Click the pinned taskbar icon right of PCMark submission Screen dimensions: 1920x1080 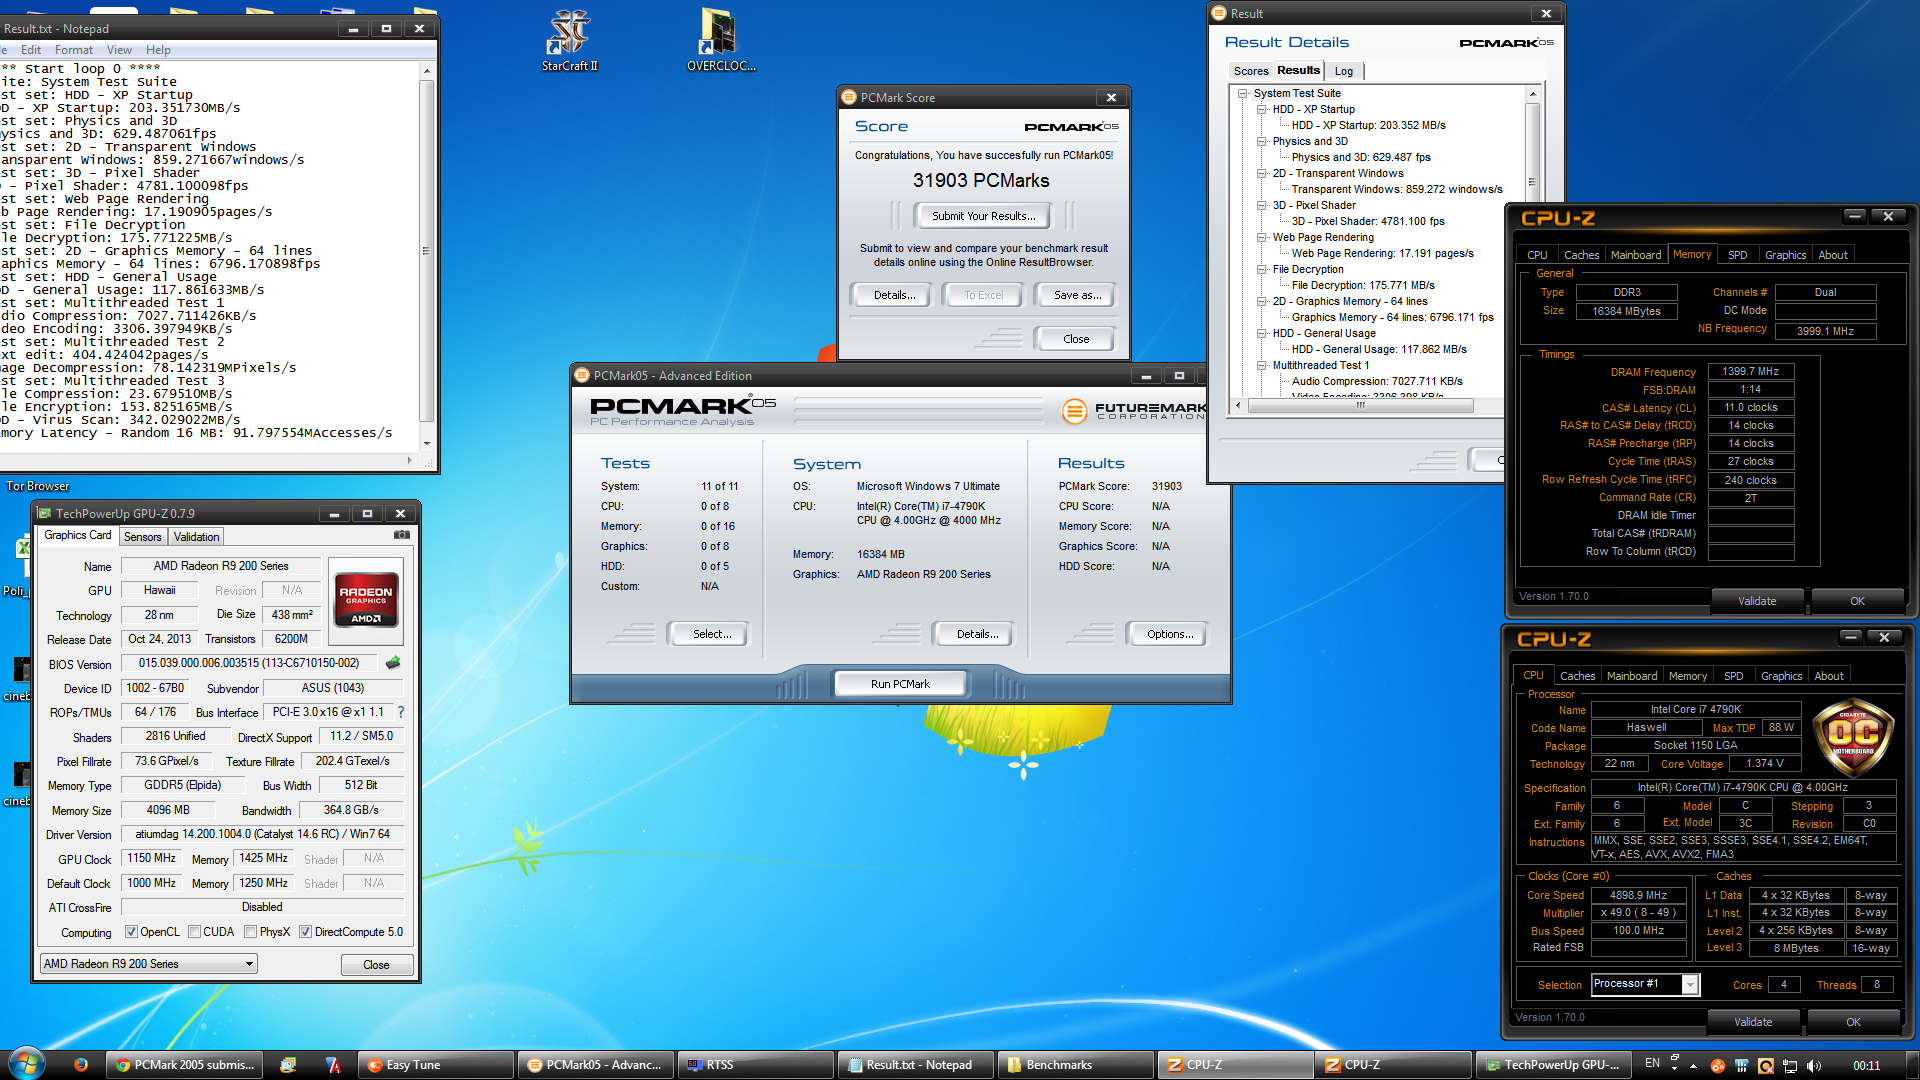click(288, 1065)
